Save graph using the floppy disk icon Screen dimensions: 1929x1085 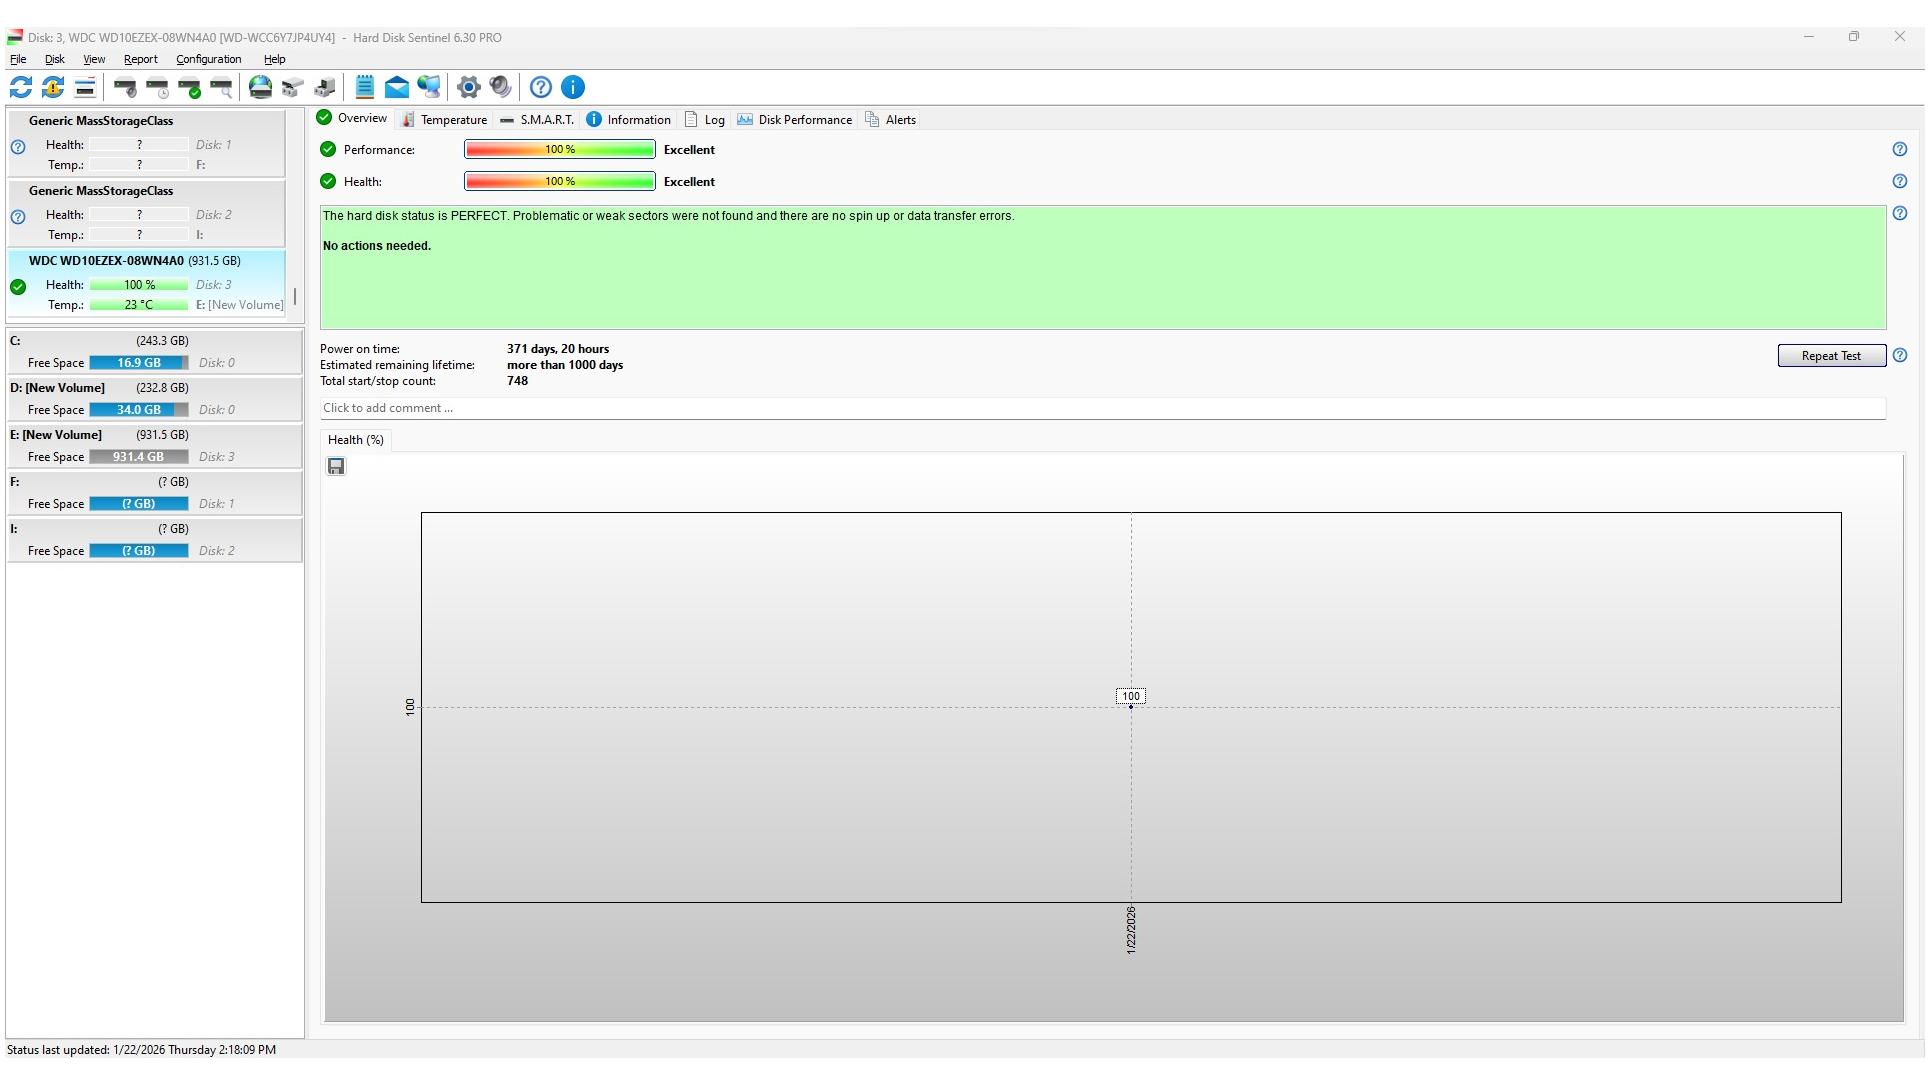(x=336, y=467)
